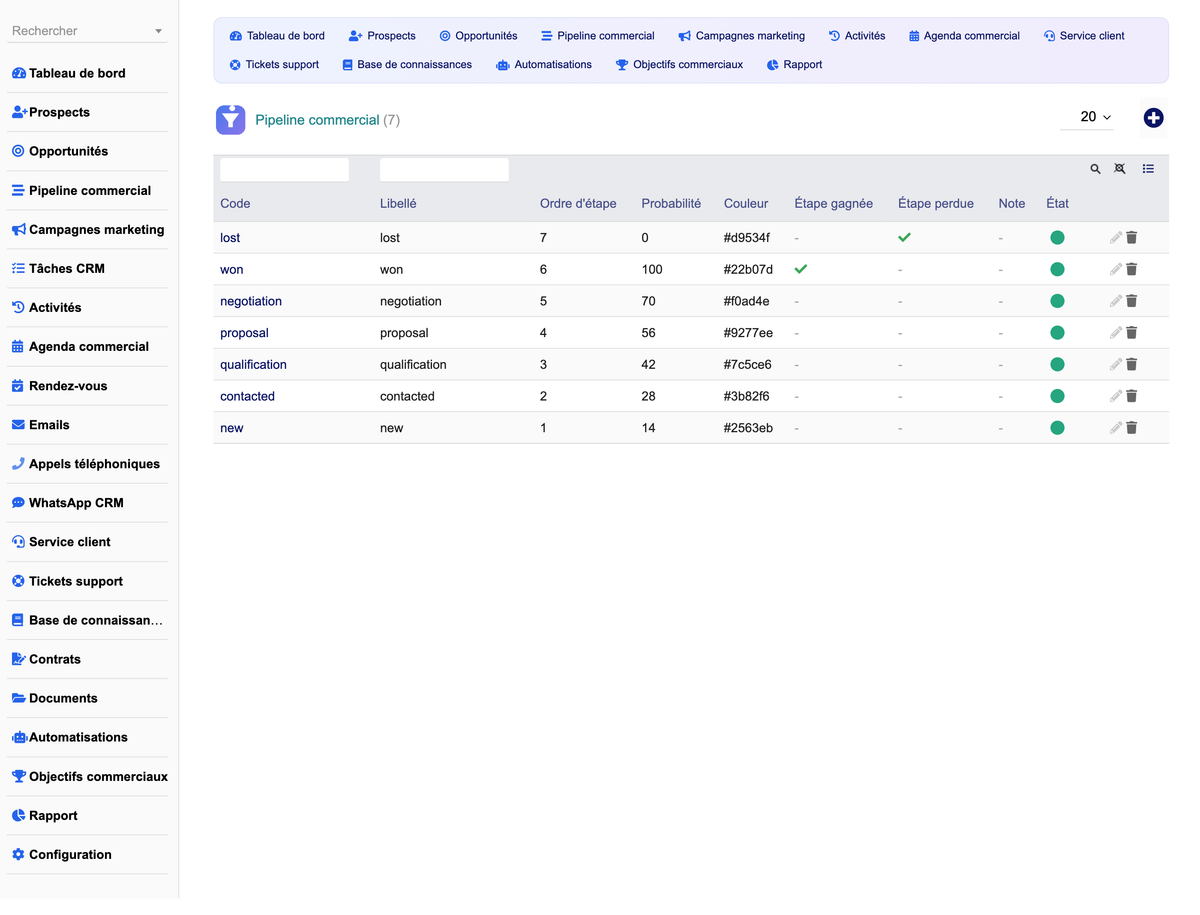
Task: Click the Étape perdue checkmark for lost
Action: pyautogui.click(x=905, y=238)
